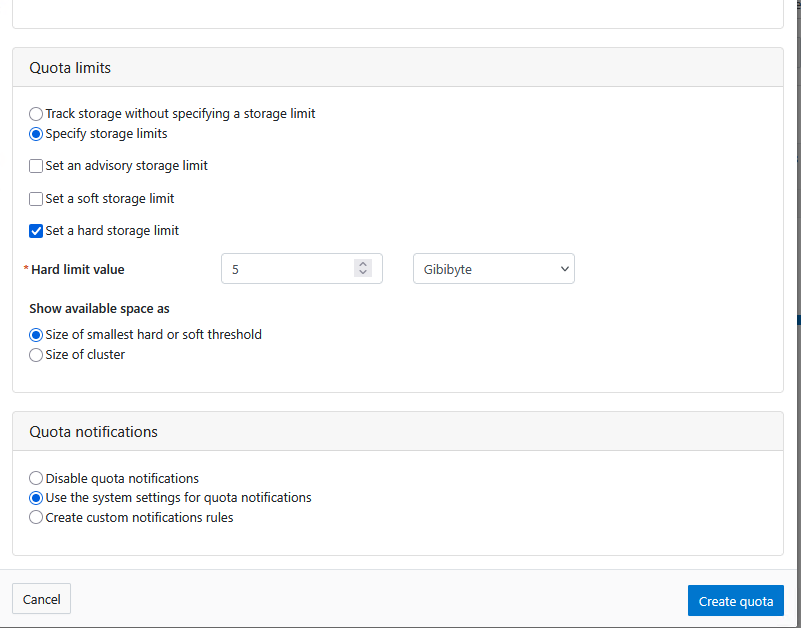Select "Disable quota notifications"
The image size is (801, 628).
point(36,478)
